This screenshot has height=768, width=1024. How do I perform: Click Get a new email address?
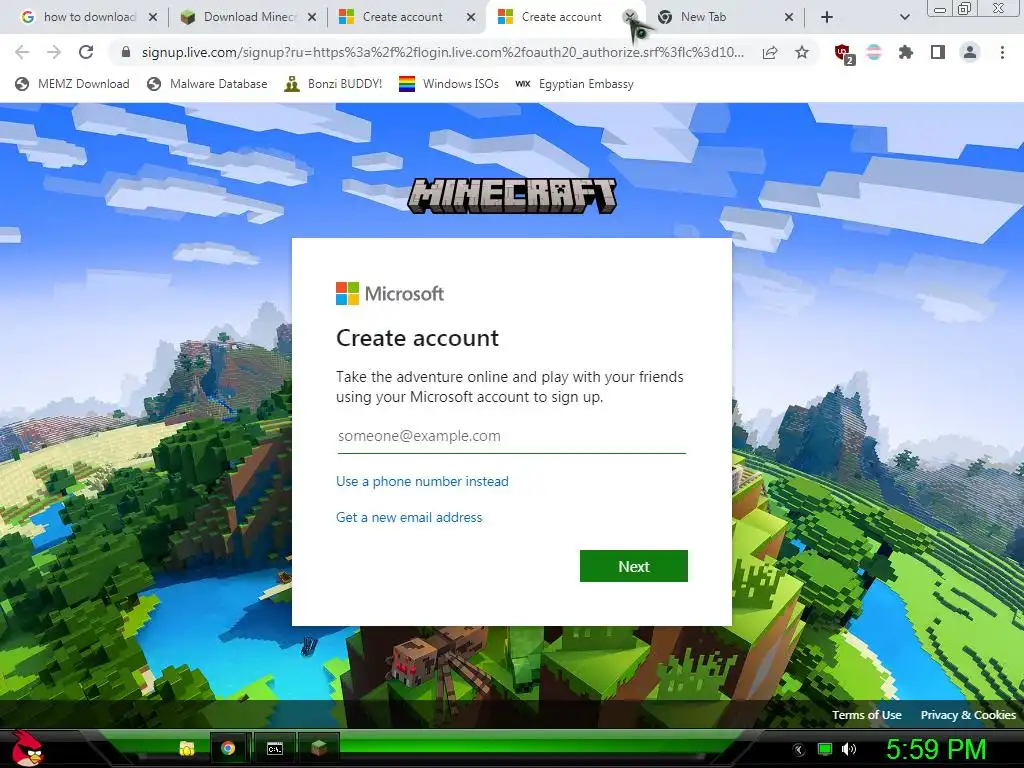click(x=409, y=517)
